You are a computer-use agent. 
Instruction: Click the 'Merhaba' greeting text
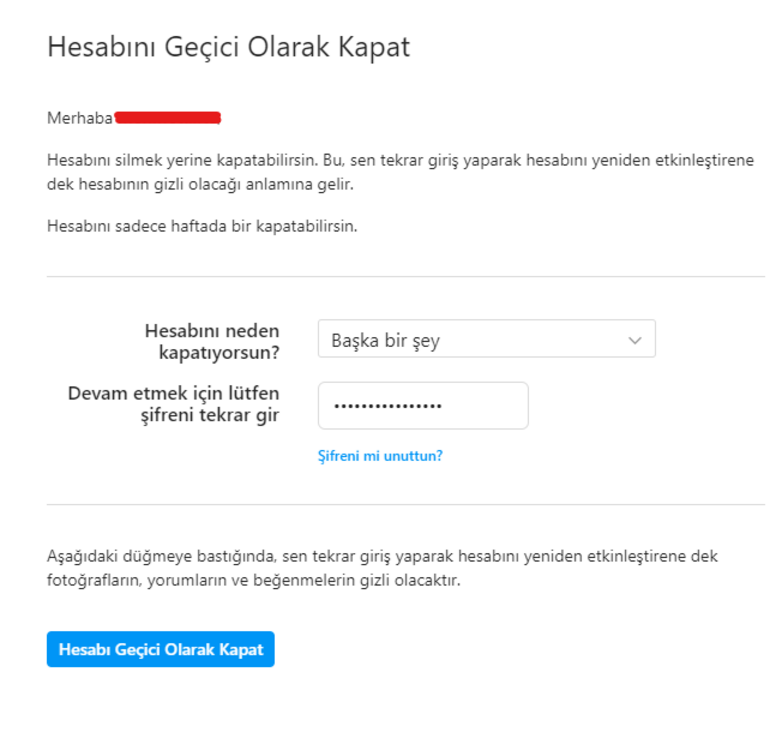pyautogui.click(x=79, y=118)
